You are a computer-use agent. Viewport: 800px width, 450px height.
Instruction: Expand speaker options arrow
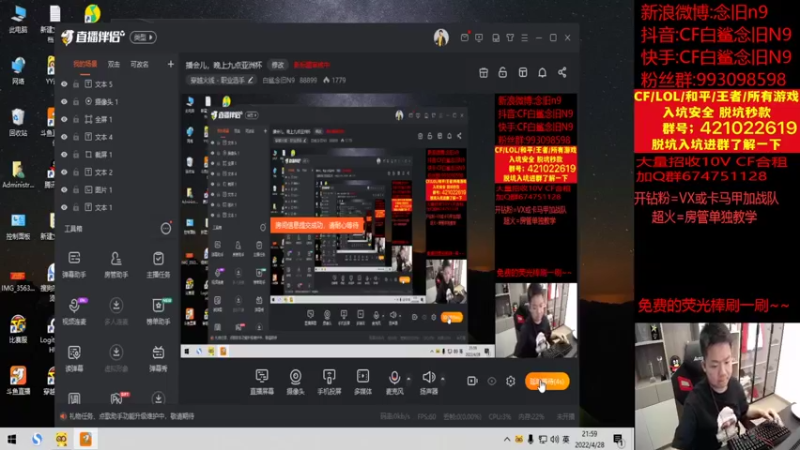click(x=442, y=379)
